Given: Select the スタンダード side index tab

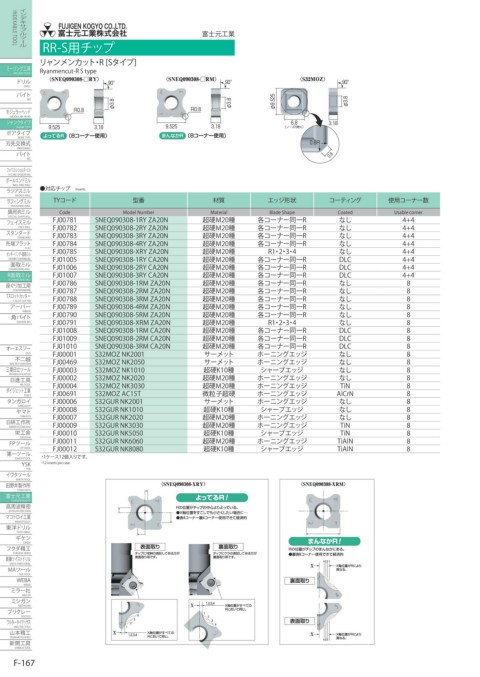Looking at the screenshot, I should pyautogui.click(x=16, y=234).
